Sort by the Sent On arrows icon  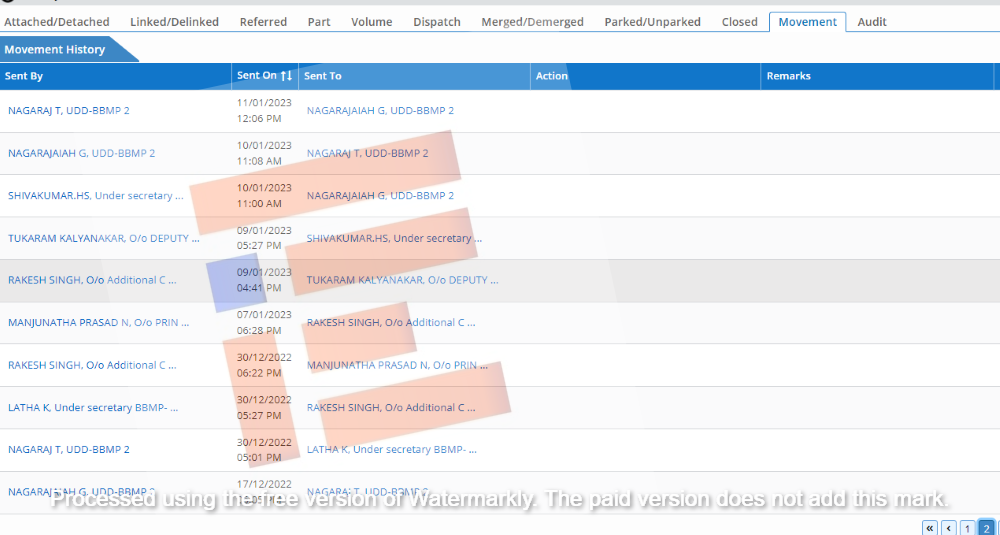click(x=286, y=76)
